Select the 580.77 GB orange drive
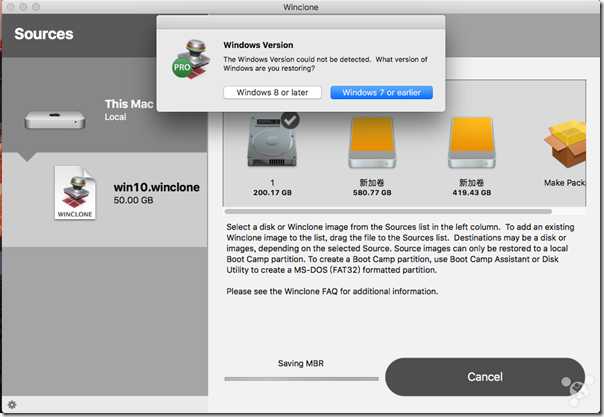604x417 pixels. pyautogui.click(x=372, y=142)
